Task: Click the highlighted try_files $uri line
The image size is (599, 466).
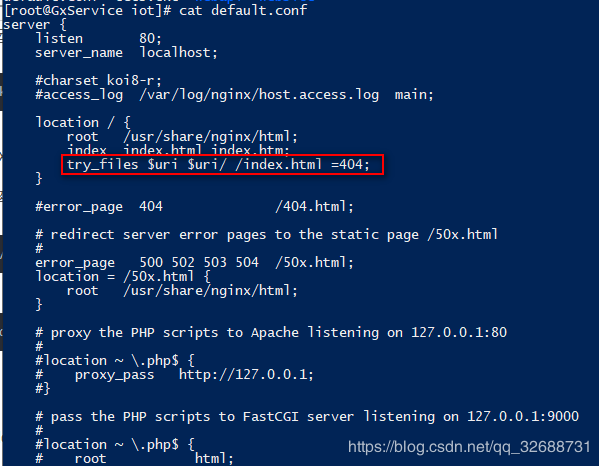Action: point(218,165)
